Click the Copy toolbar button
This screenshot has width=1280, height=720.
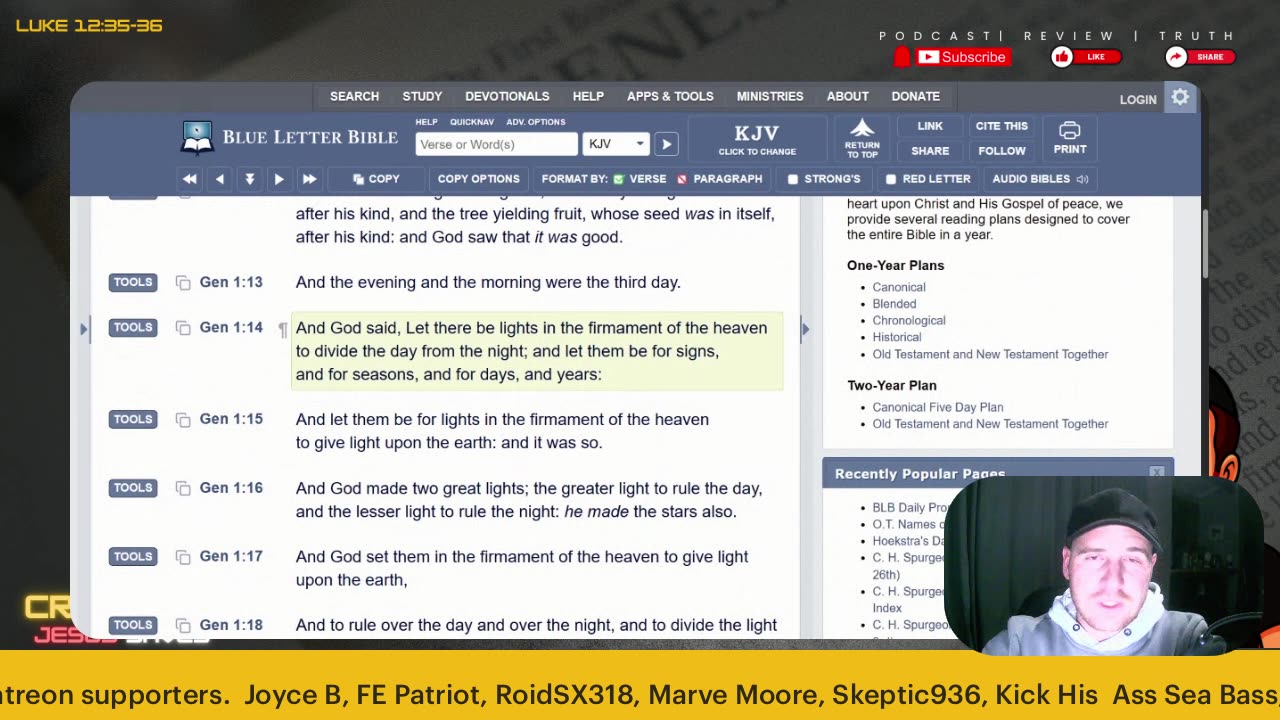[x=376, y=179]
